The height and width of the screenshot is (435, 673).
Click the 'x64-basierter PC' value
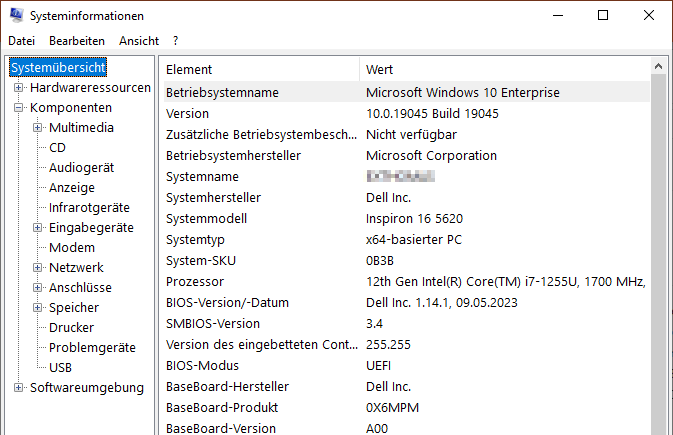[x=414, y=240]
